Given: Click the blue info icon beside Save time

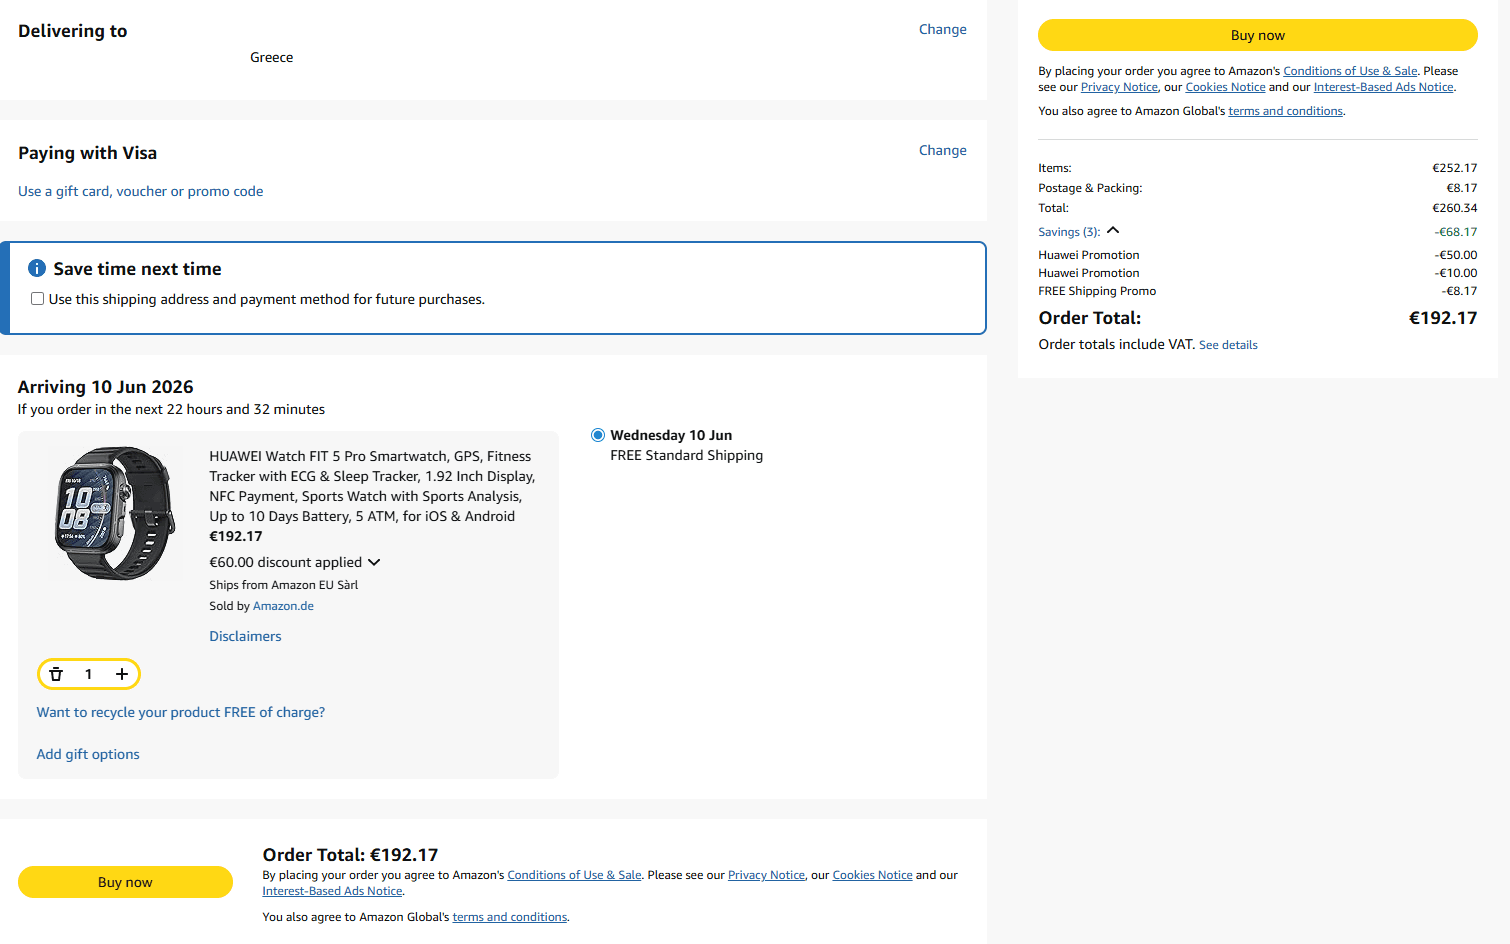Looking at the screenshot, I should [x=37, y=268].
